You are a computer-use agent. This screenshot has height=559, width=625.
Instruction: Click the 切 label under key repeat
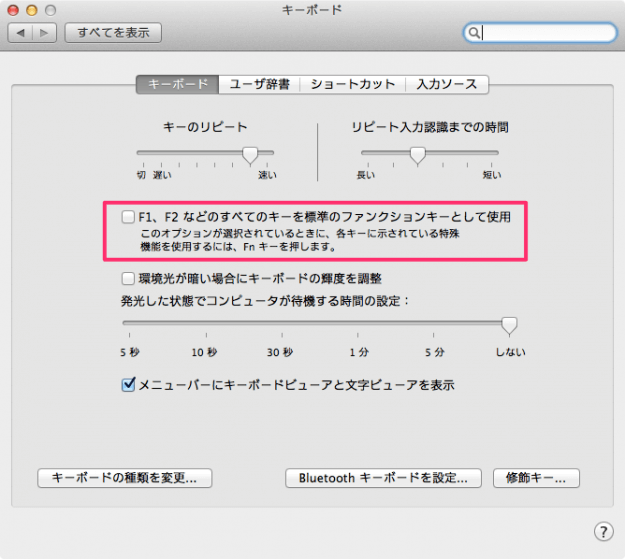pos(141,175)
